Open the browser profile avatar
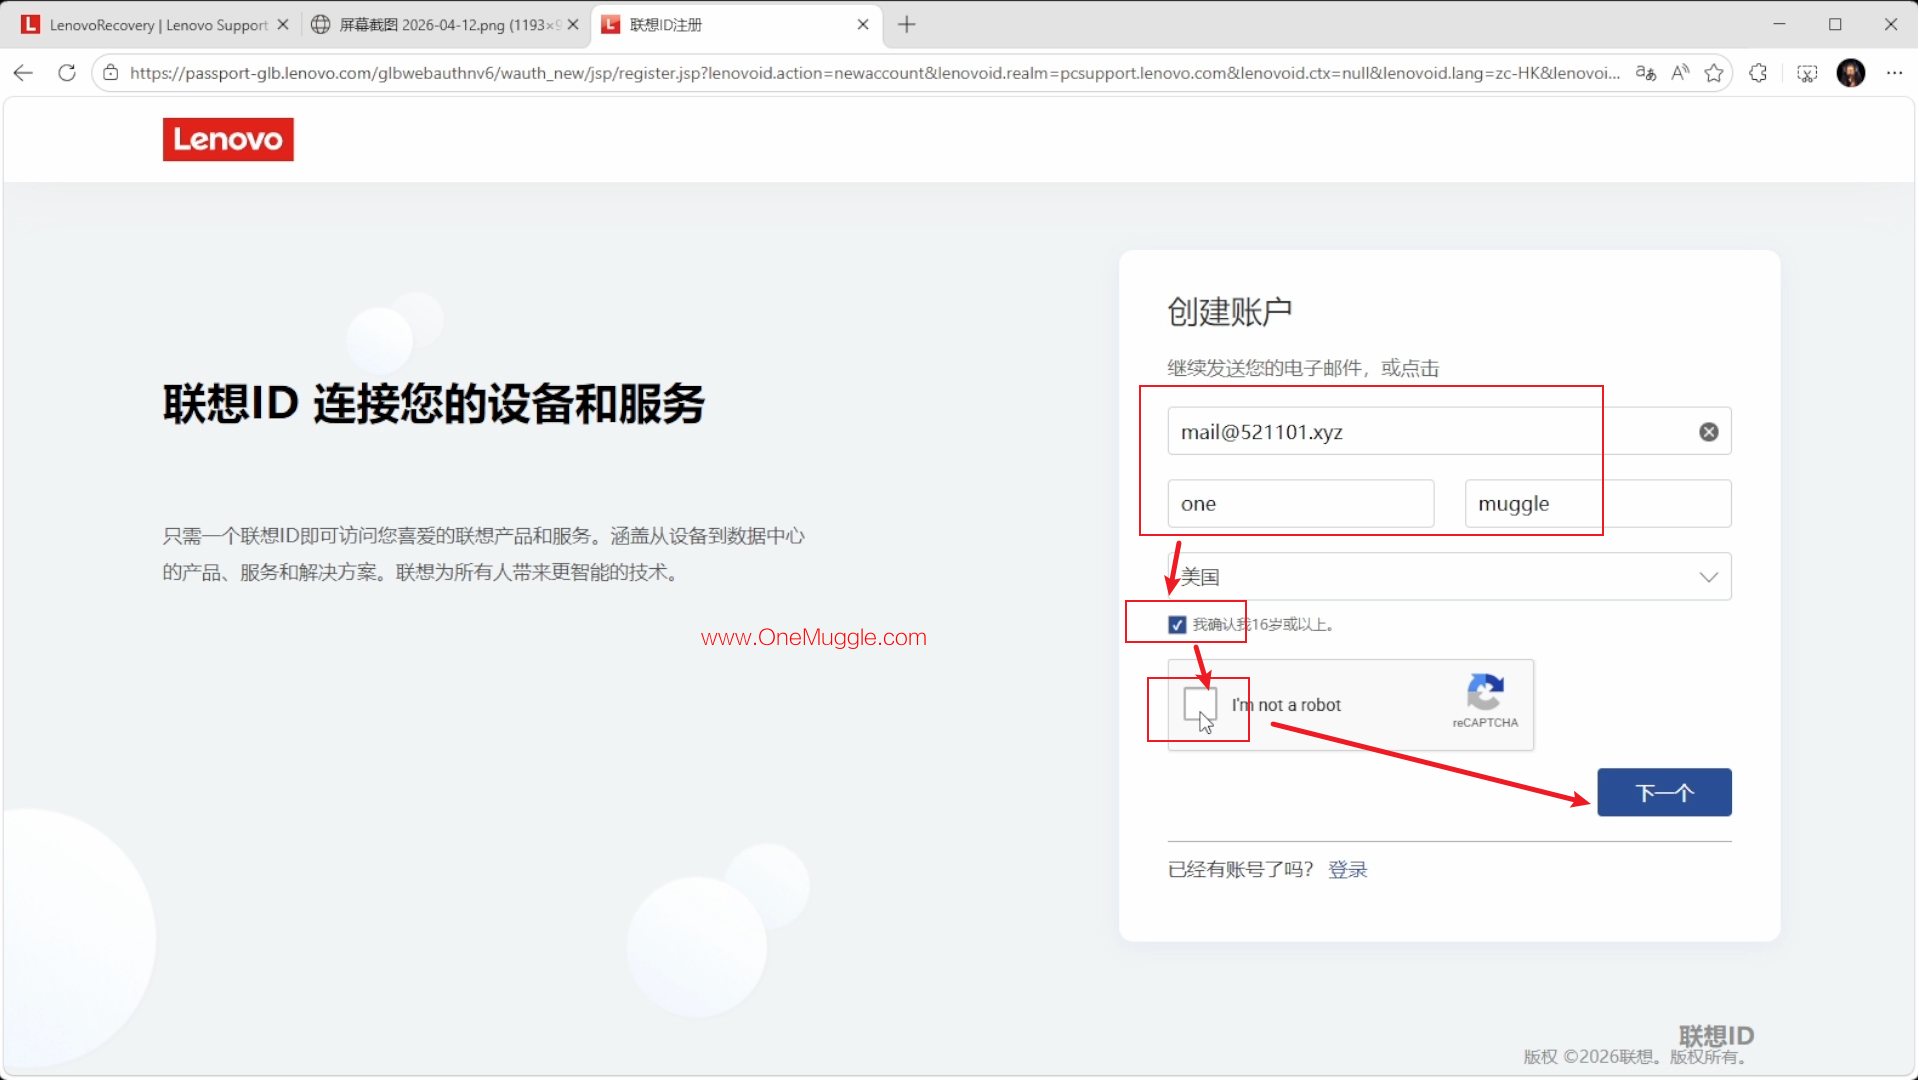 click(1851, 73)
